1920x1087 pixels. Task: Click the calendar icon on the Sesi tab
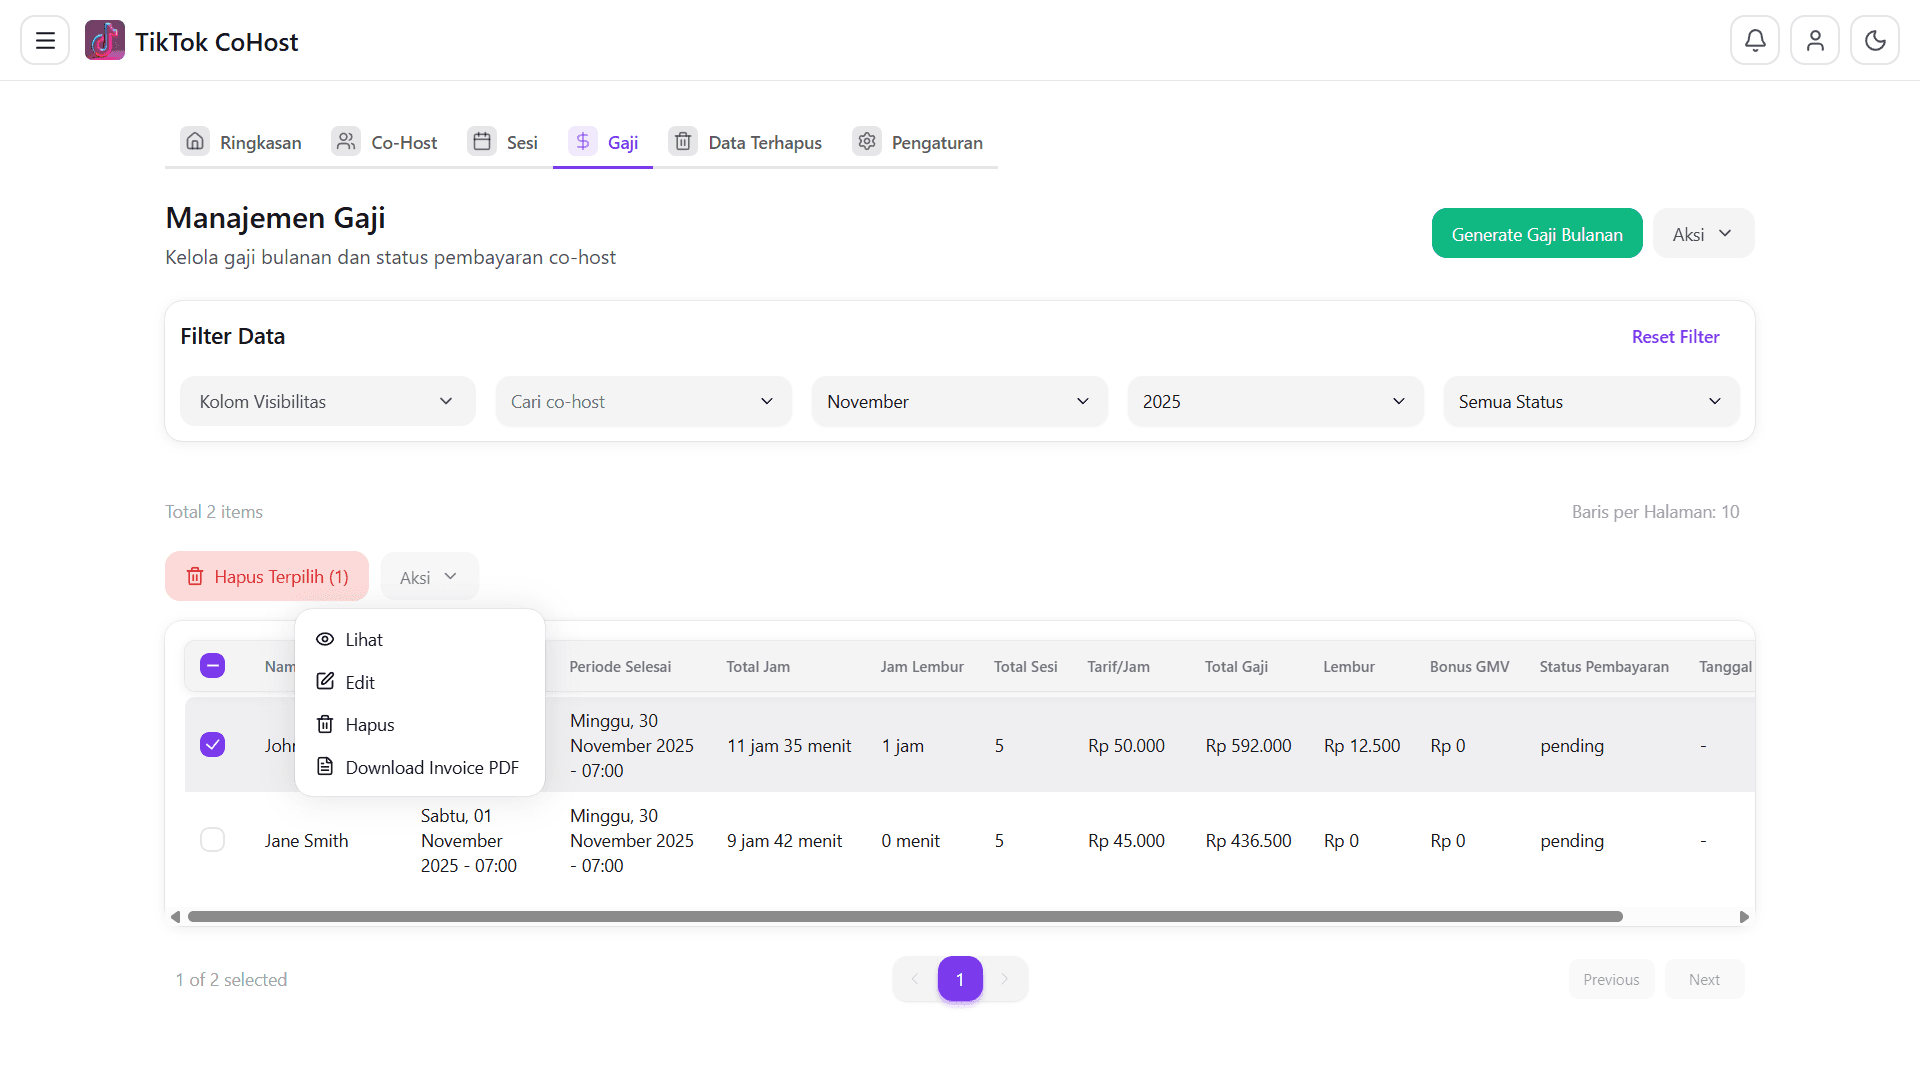pyautogui.click(x=482, y=141)
